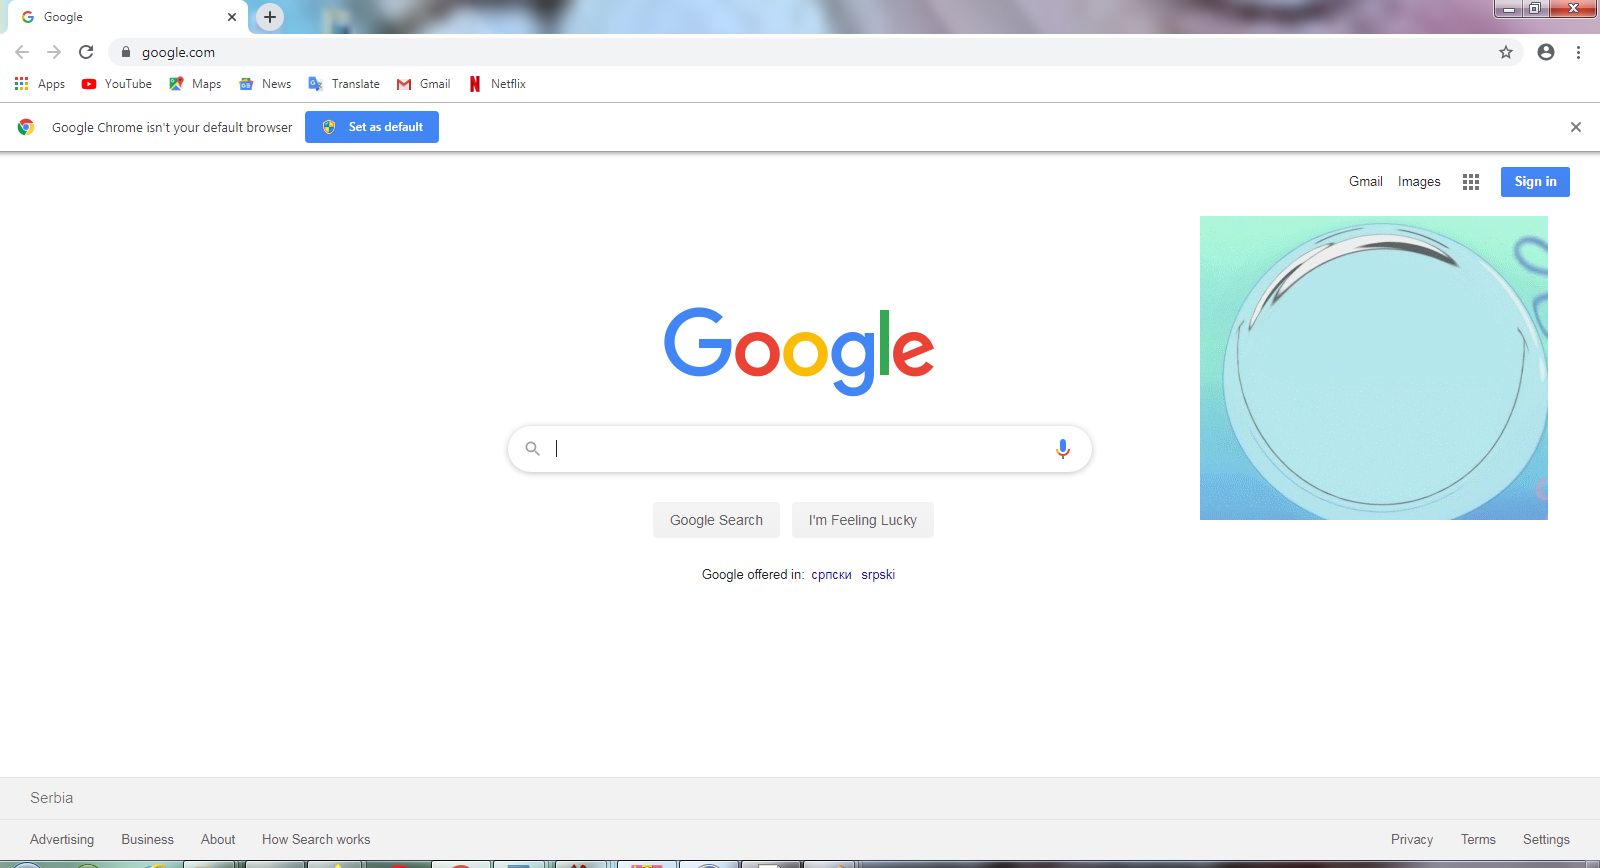
Task: Click the Privacy footer link
Action: point(1412,839)
